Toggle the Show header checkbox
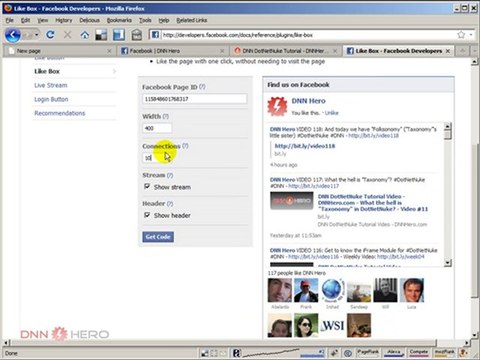 coord(147,215)
